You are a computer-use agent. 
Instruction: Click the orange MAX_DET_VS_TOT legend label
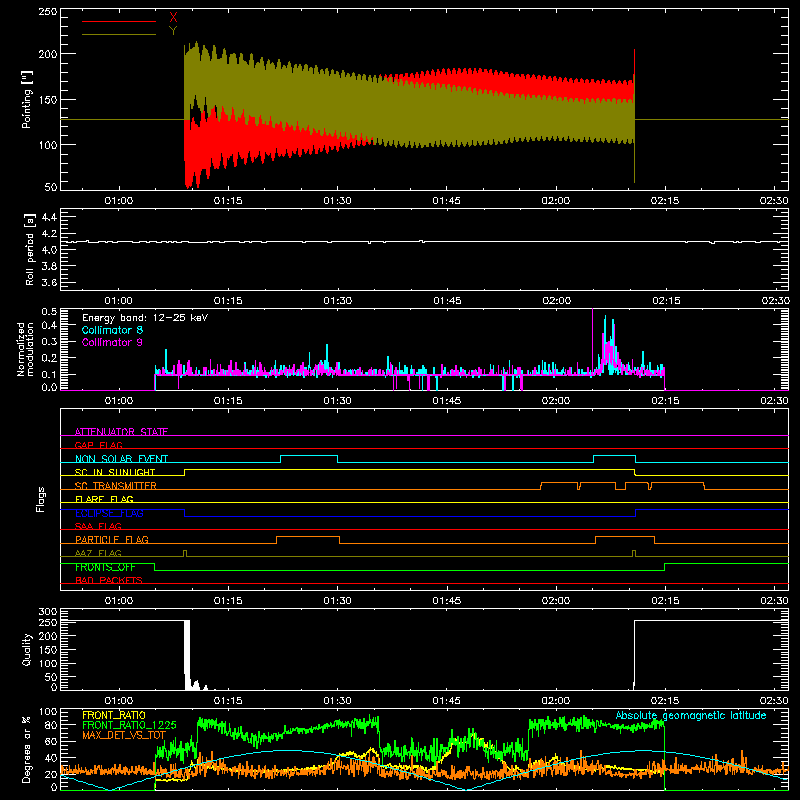click(124, 735)
